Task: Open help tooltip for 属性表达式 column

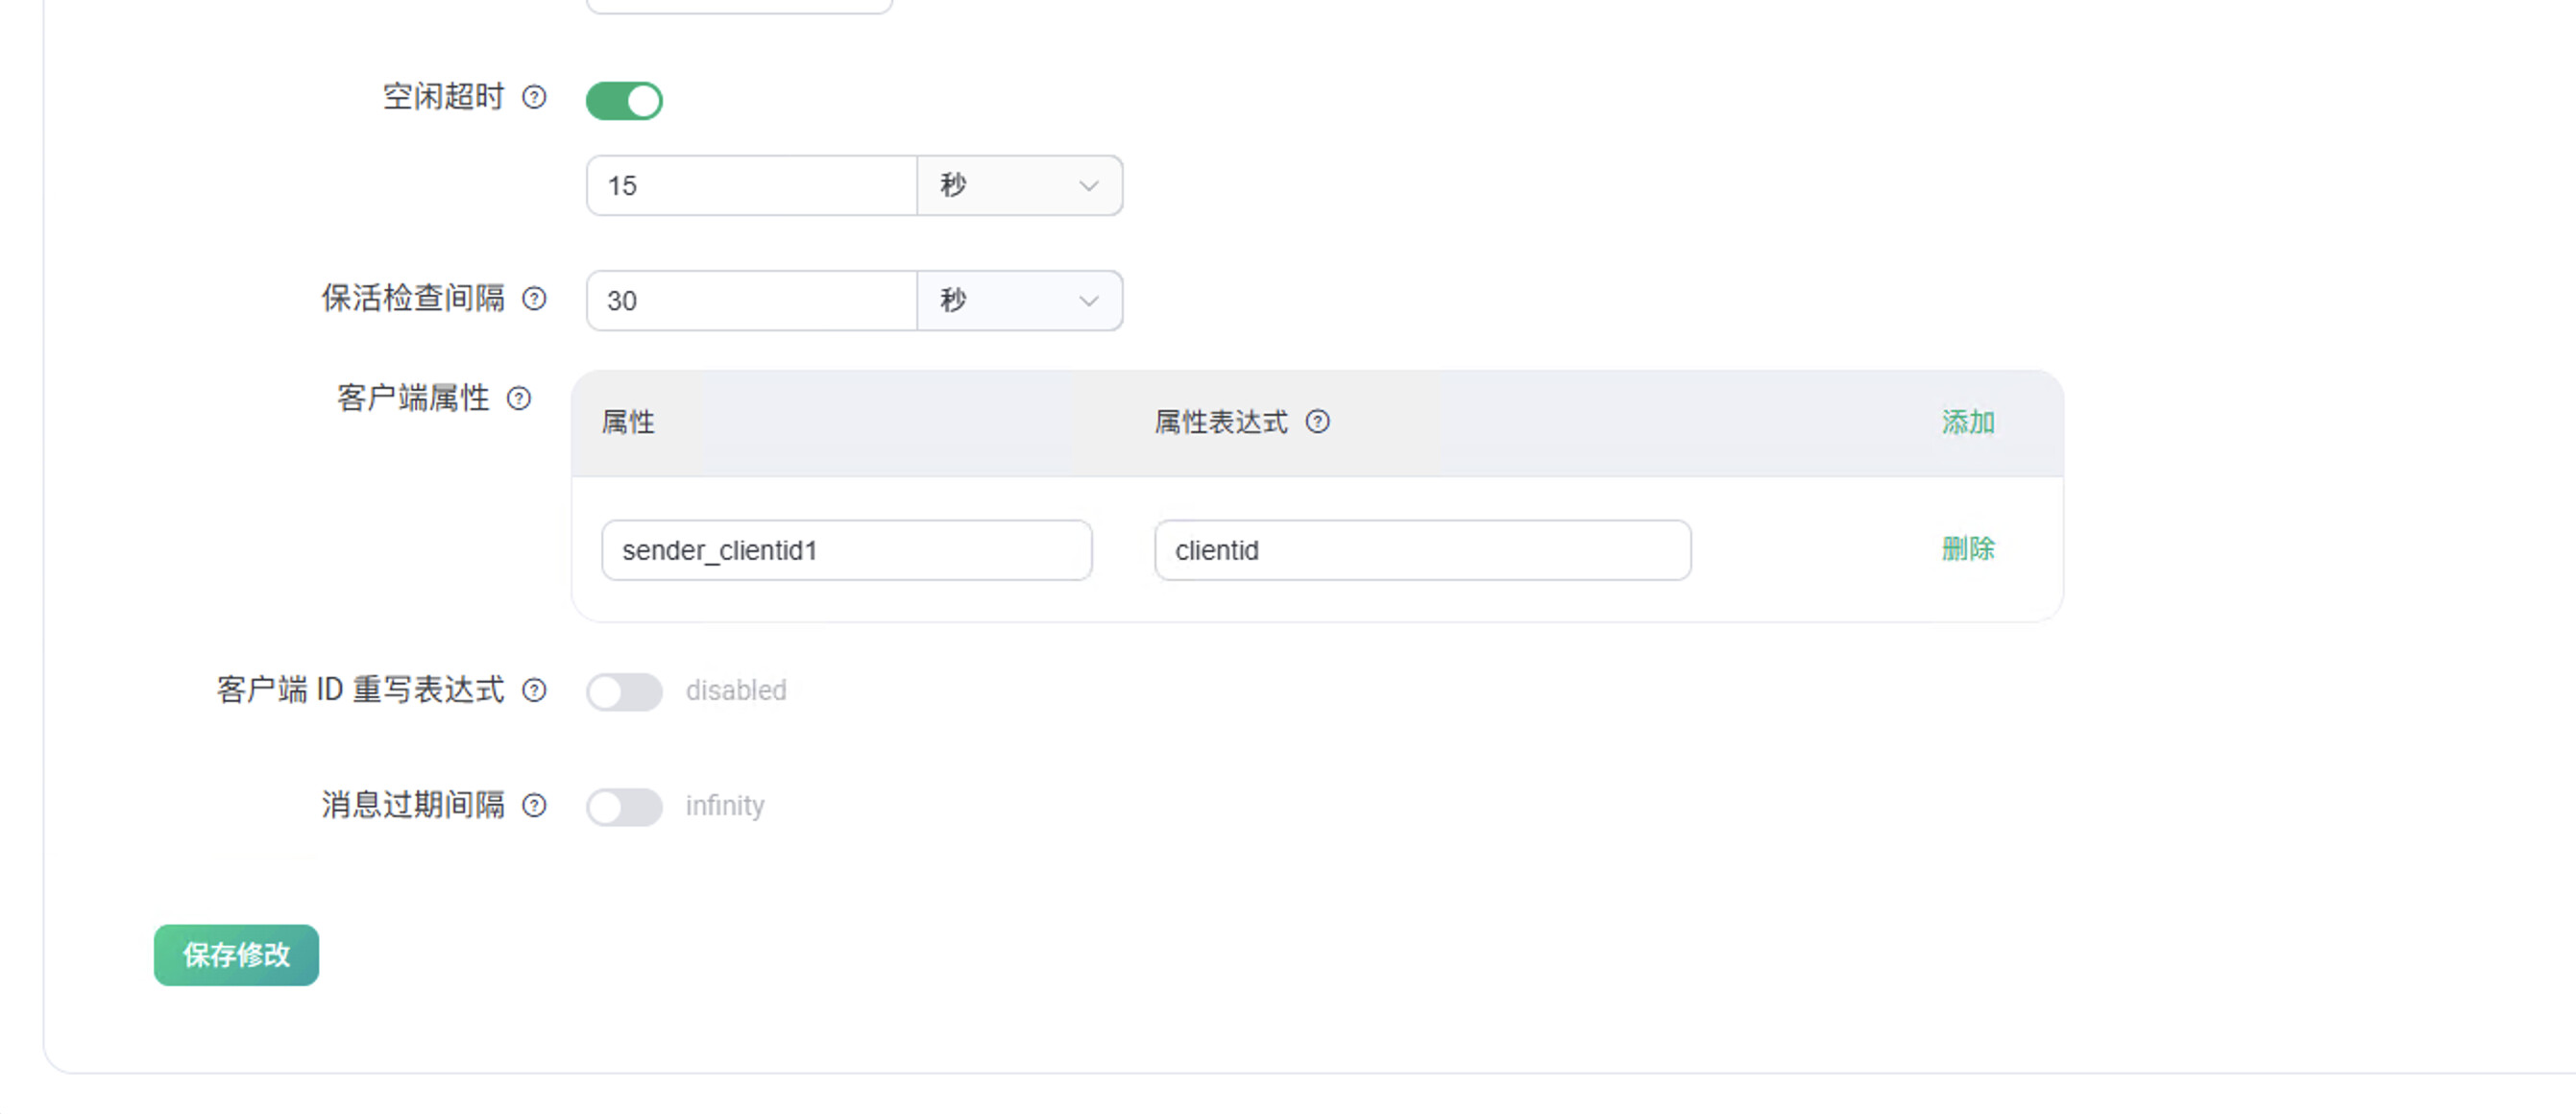Action: click(1317, 422)
